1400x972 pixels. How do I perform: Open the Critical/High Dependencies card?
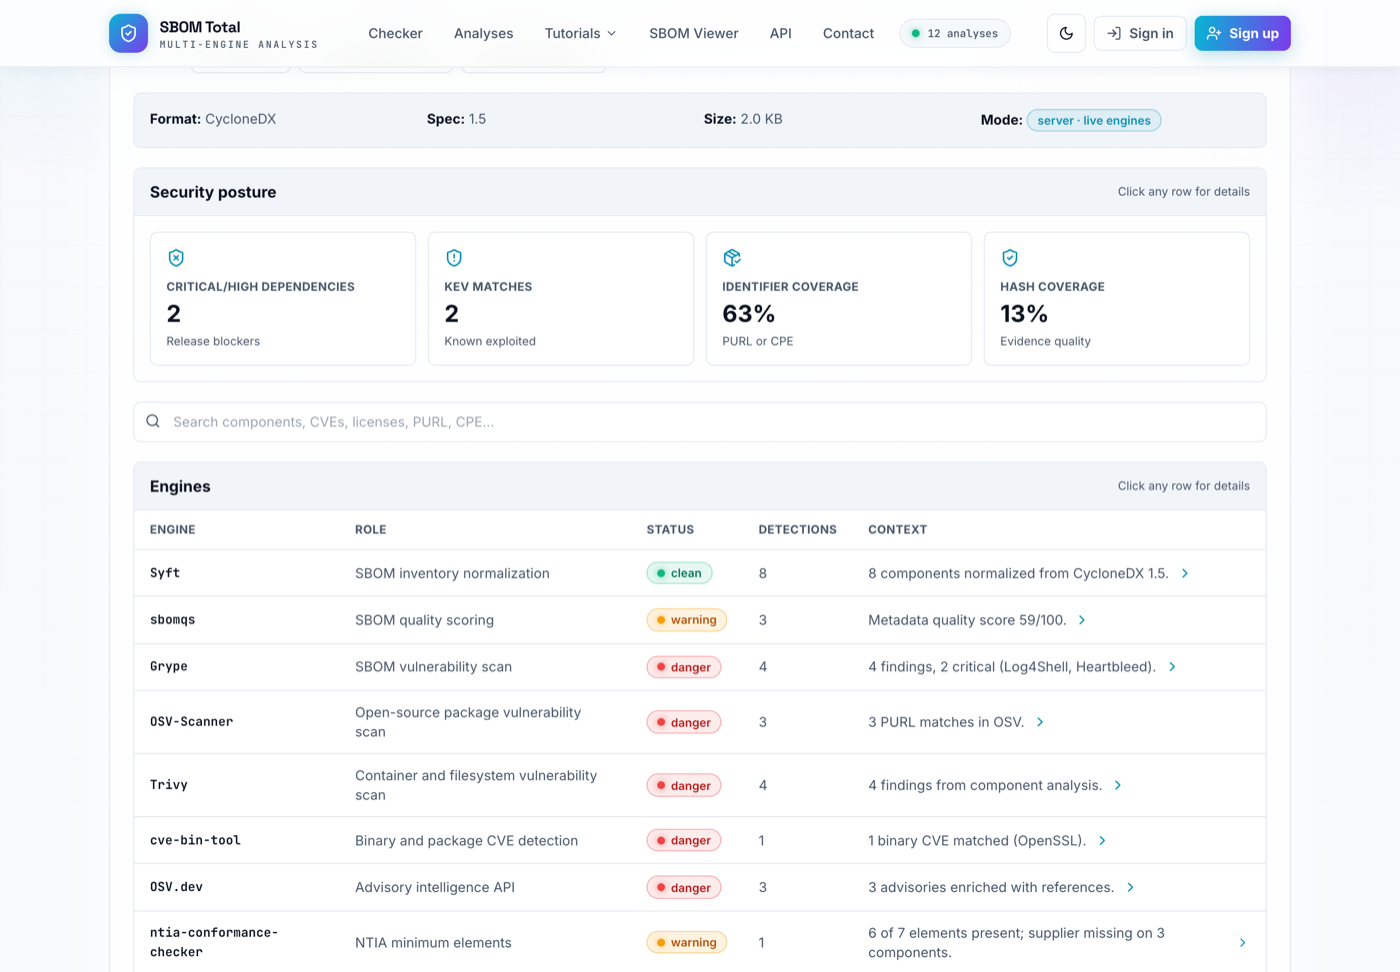tap(283, 298)
